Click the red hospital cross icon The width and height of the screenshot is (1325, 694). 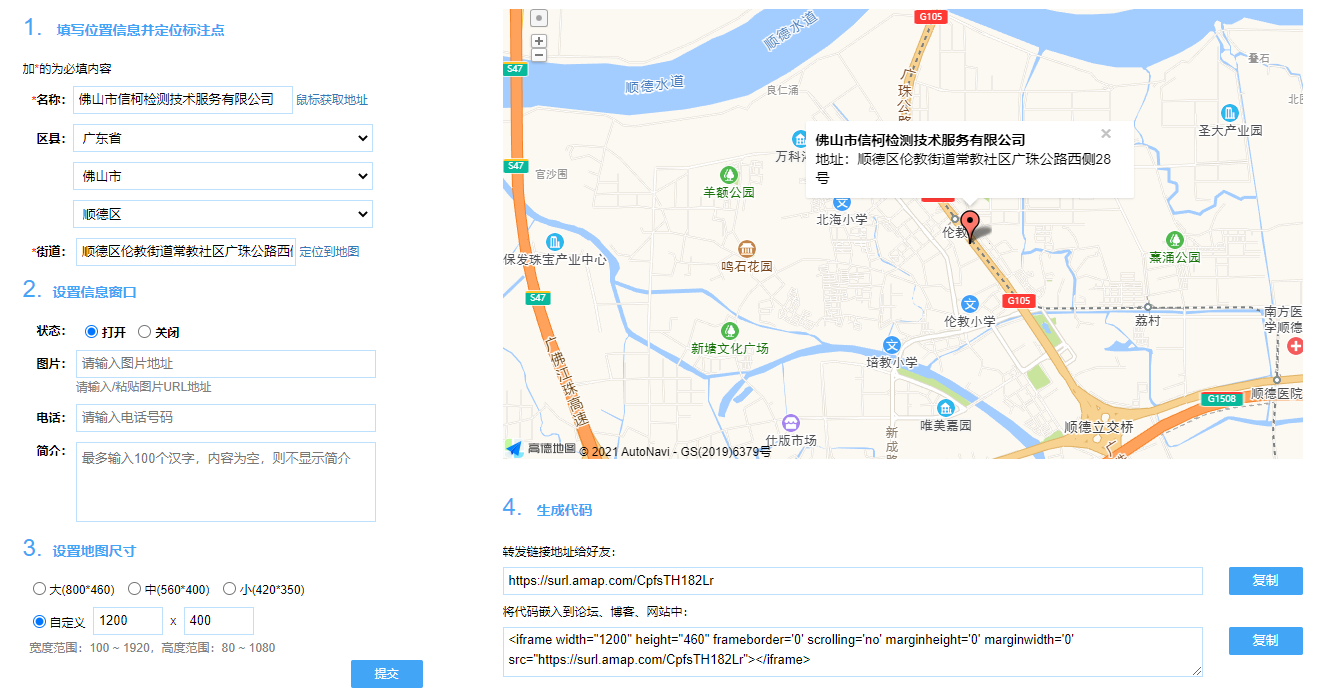[1295, 346]
